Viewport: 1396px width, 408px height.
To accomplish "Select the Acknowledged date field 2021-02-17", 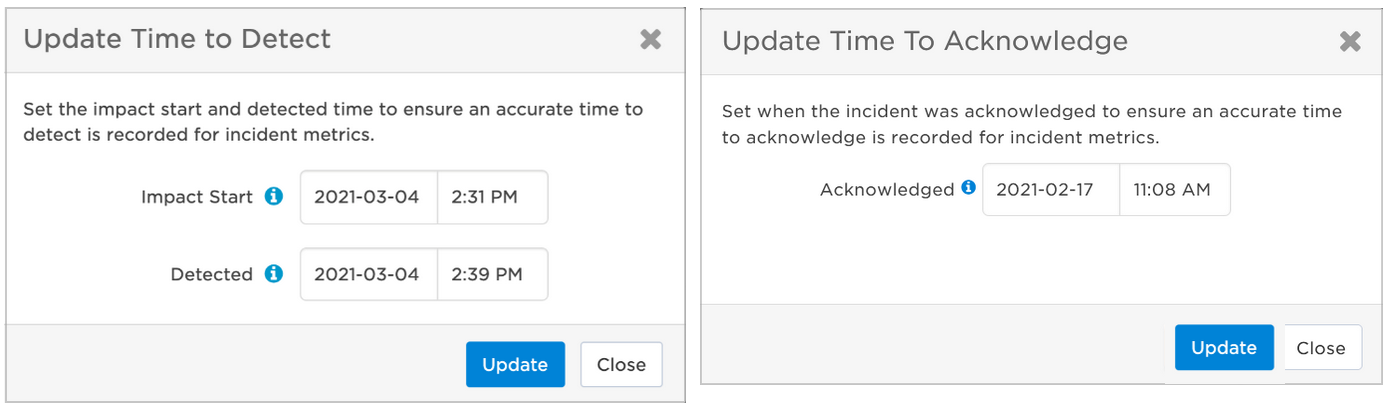I will tap(1051, 190).
